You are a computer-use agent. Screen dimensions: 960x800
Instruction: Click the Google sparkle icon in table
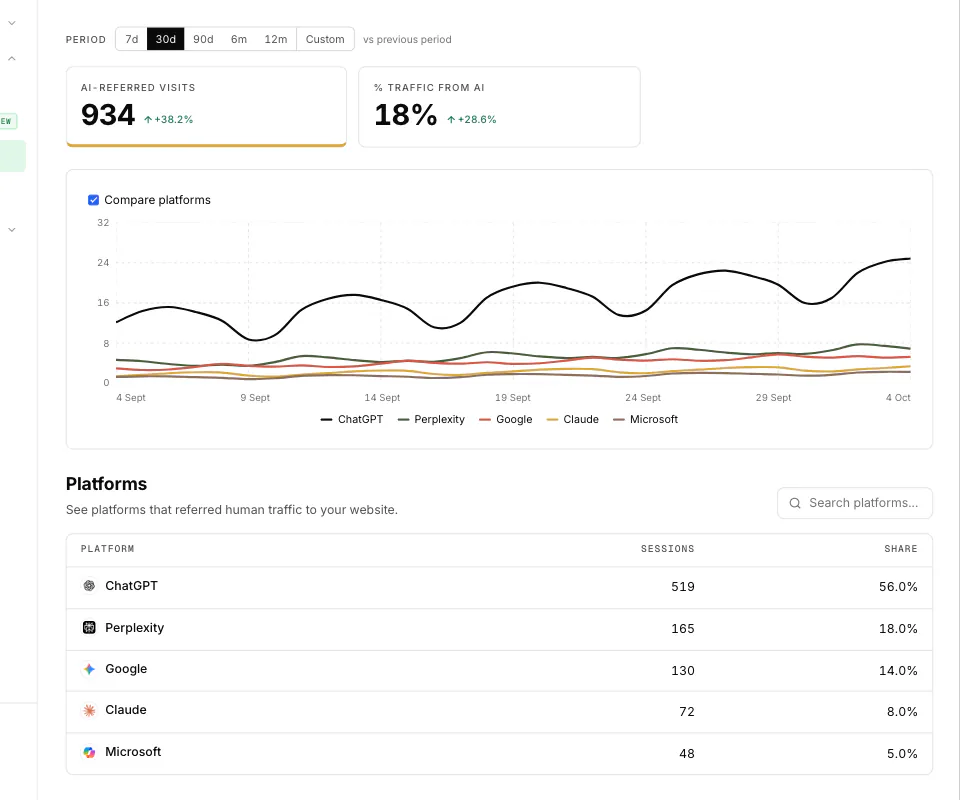(89, 669)
